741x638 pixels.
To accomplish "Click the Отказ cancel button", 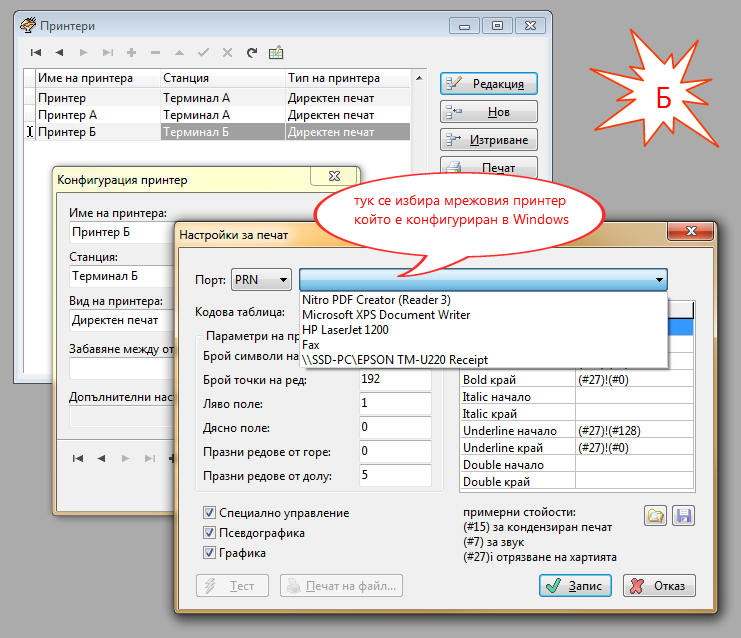I will (659, 586).
